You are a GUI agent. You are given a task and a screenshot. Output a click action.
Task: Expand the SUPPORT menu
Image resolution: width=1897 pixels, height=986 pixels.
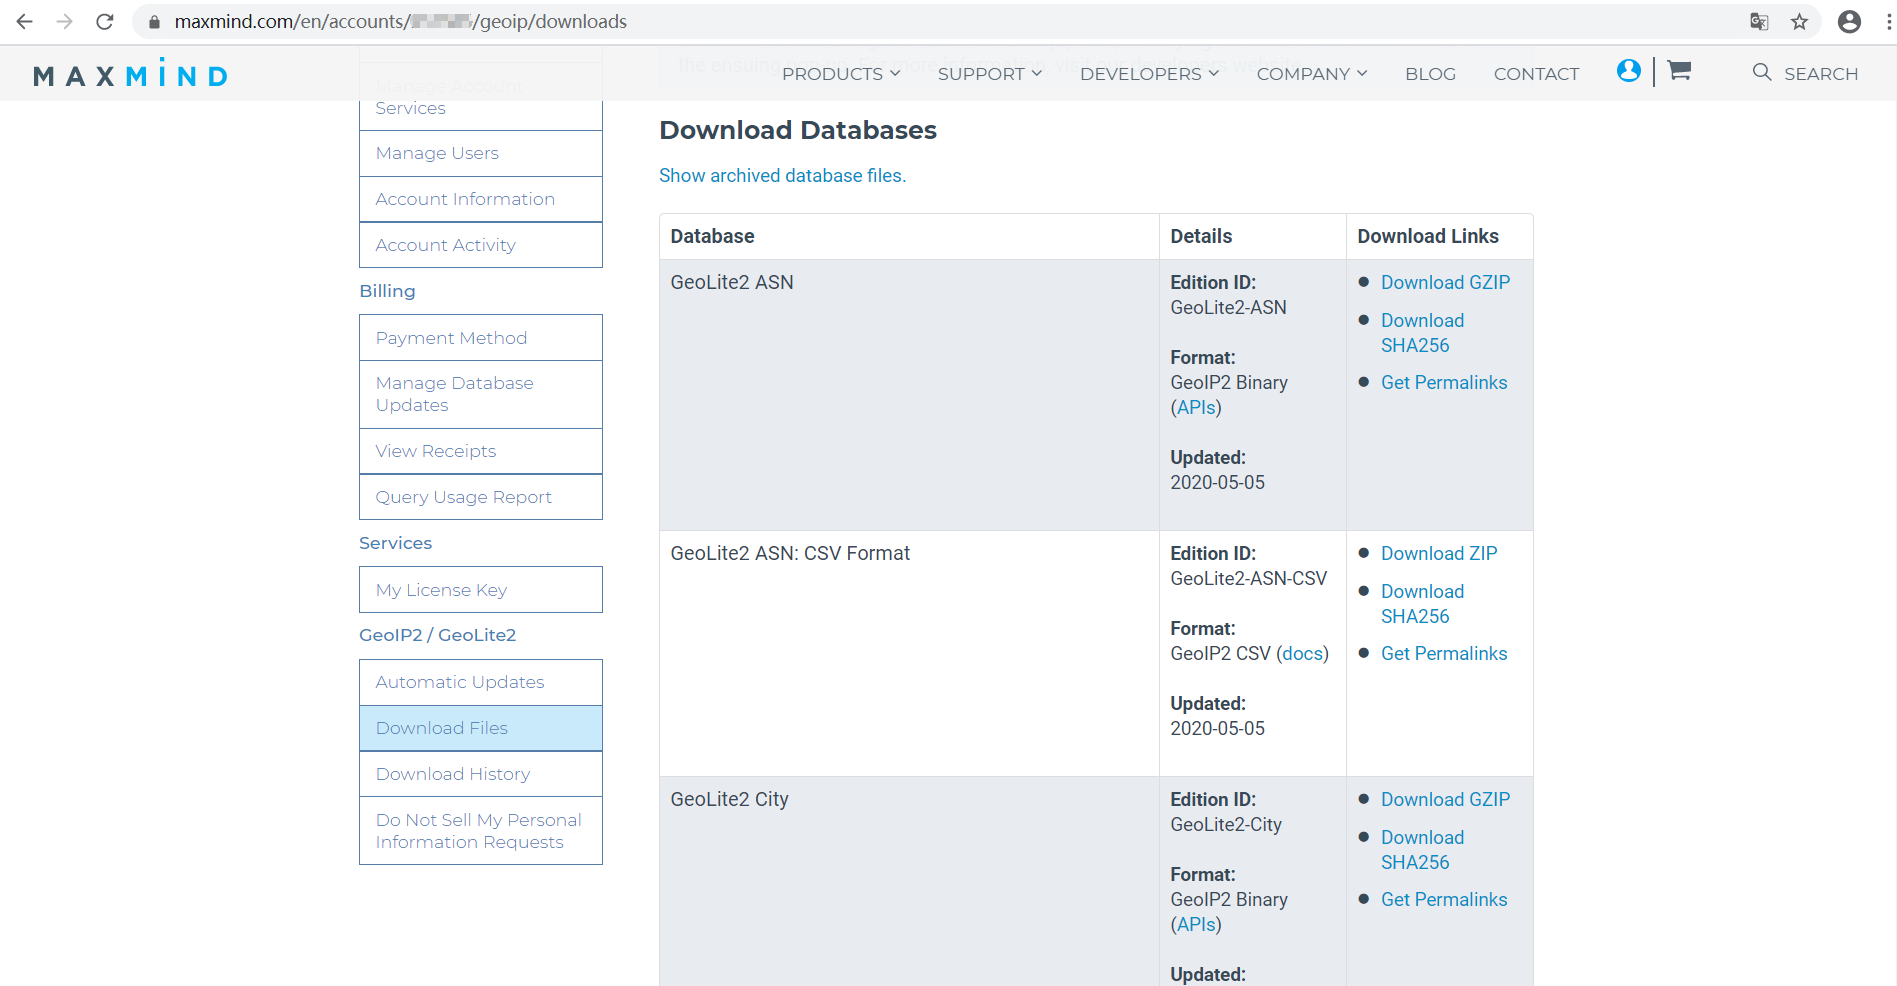[x=990, y=74]
